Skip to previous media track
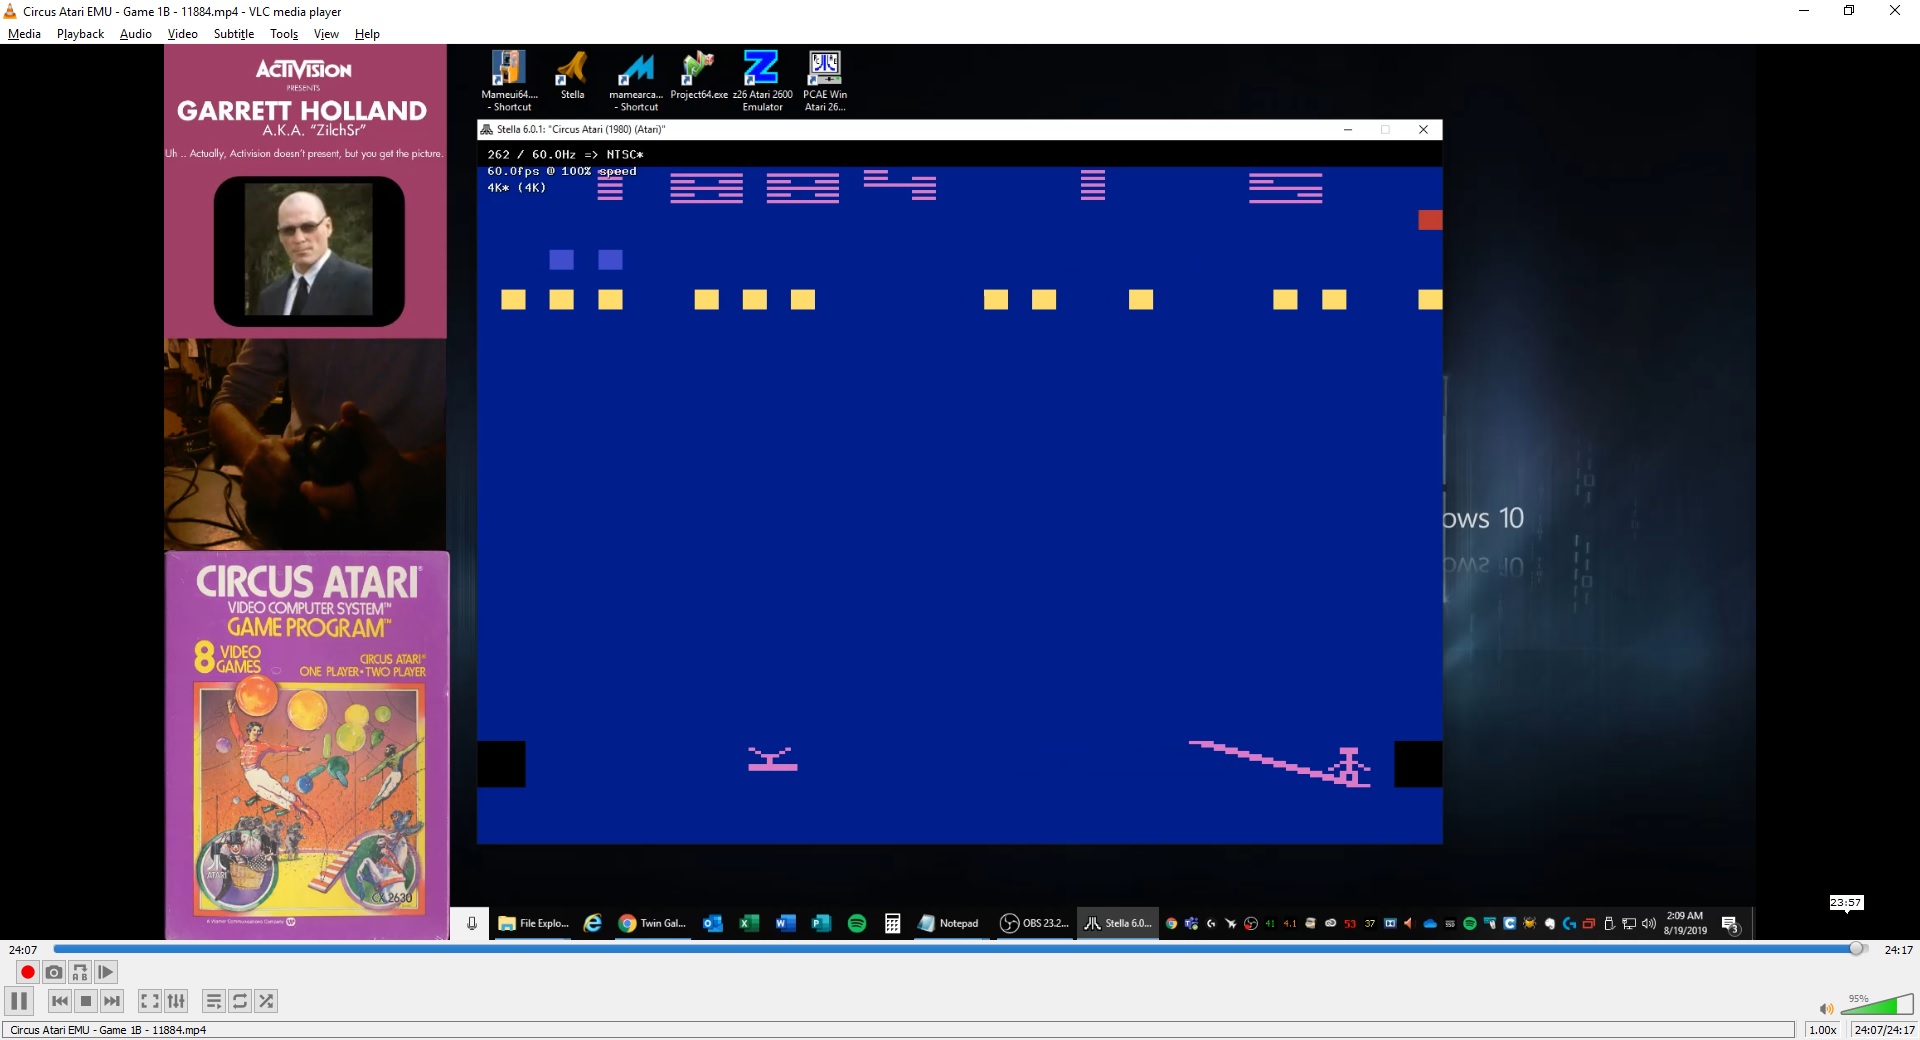 (x=60, y=1001)
